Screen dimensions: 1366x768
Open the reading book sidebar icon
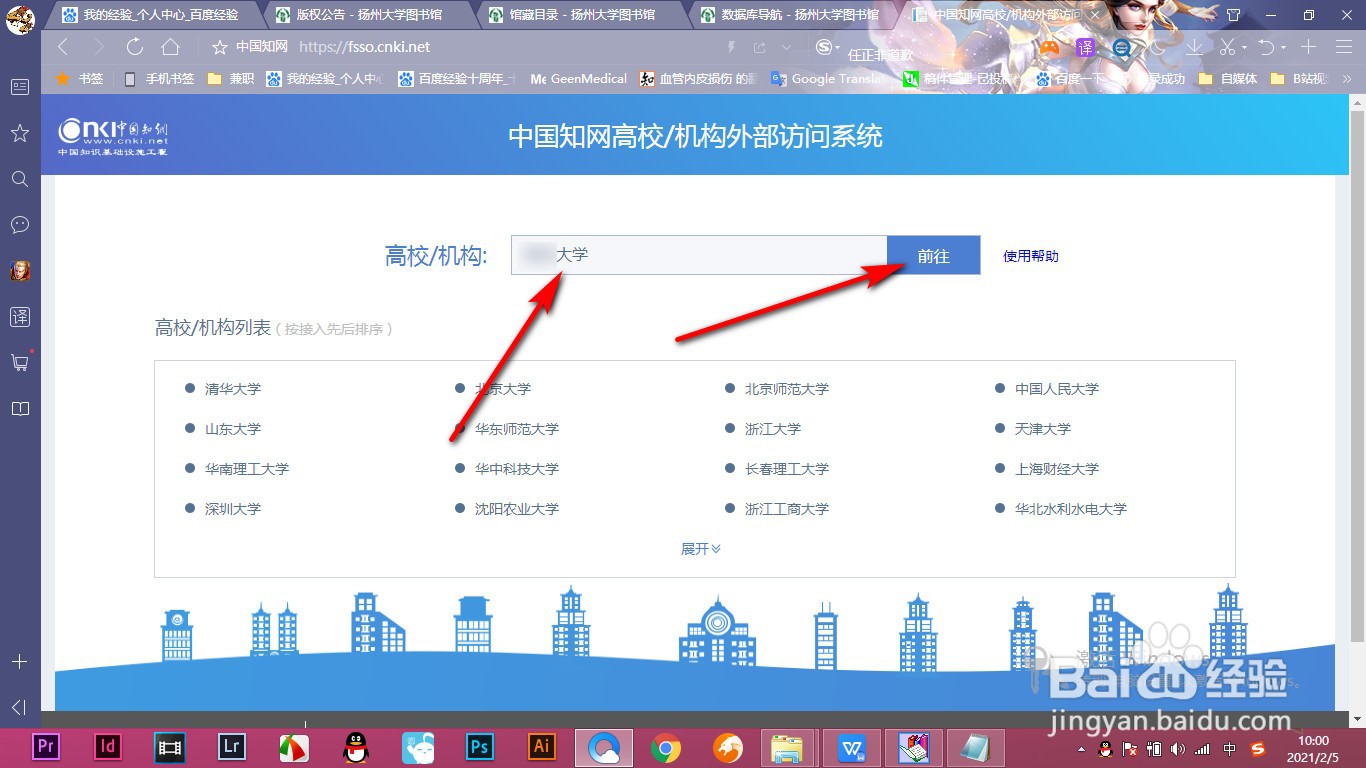click(20, 408)
